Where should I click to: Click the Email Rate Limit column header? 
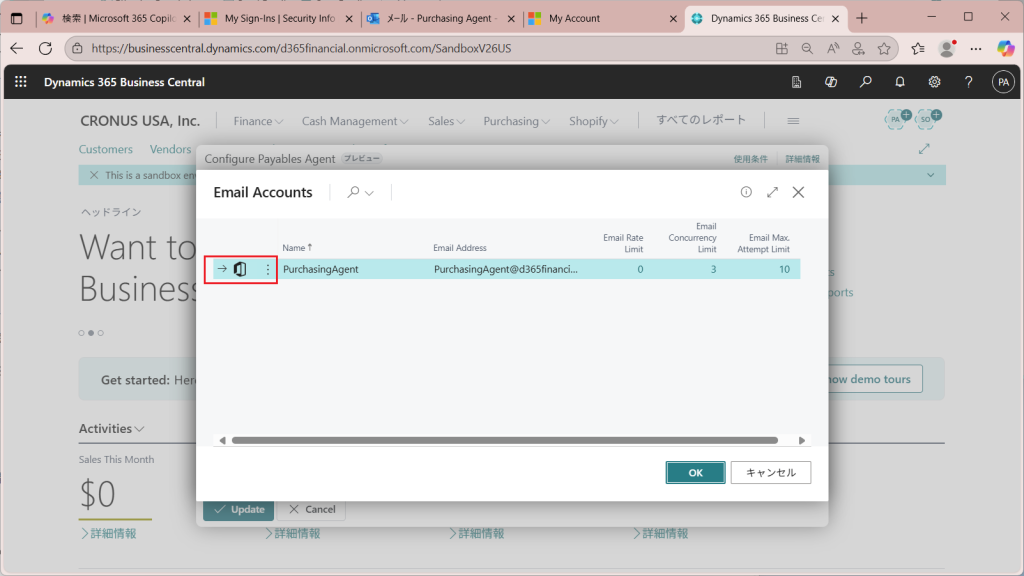point(623,243)
